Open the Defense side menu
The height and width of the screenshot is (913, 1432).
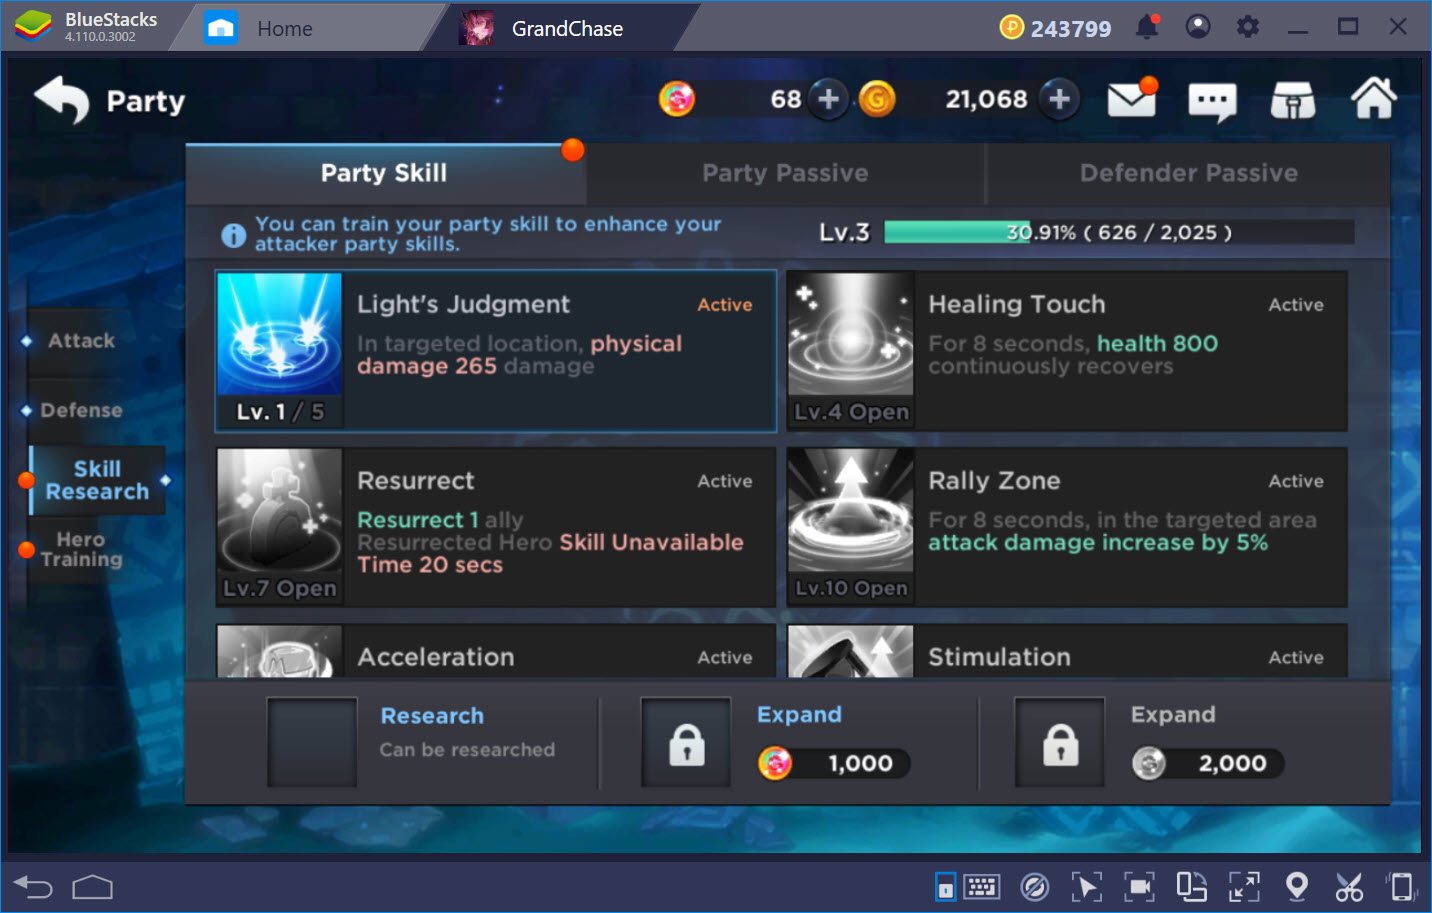(x=81, y=411)
